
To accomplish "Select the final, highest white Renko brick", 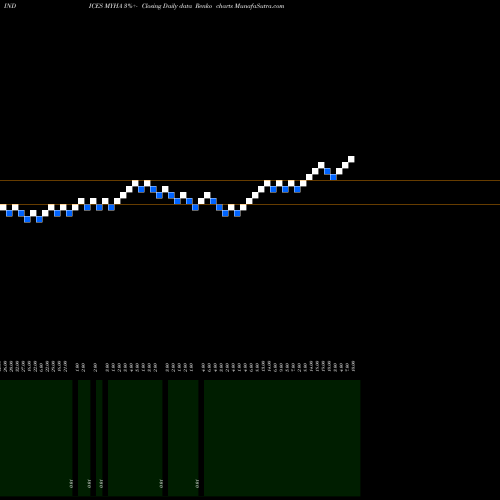I will [x=351, y=159].
